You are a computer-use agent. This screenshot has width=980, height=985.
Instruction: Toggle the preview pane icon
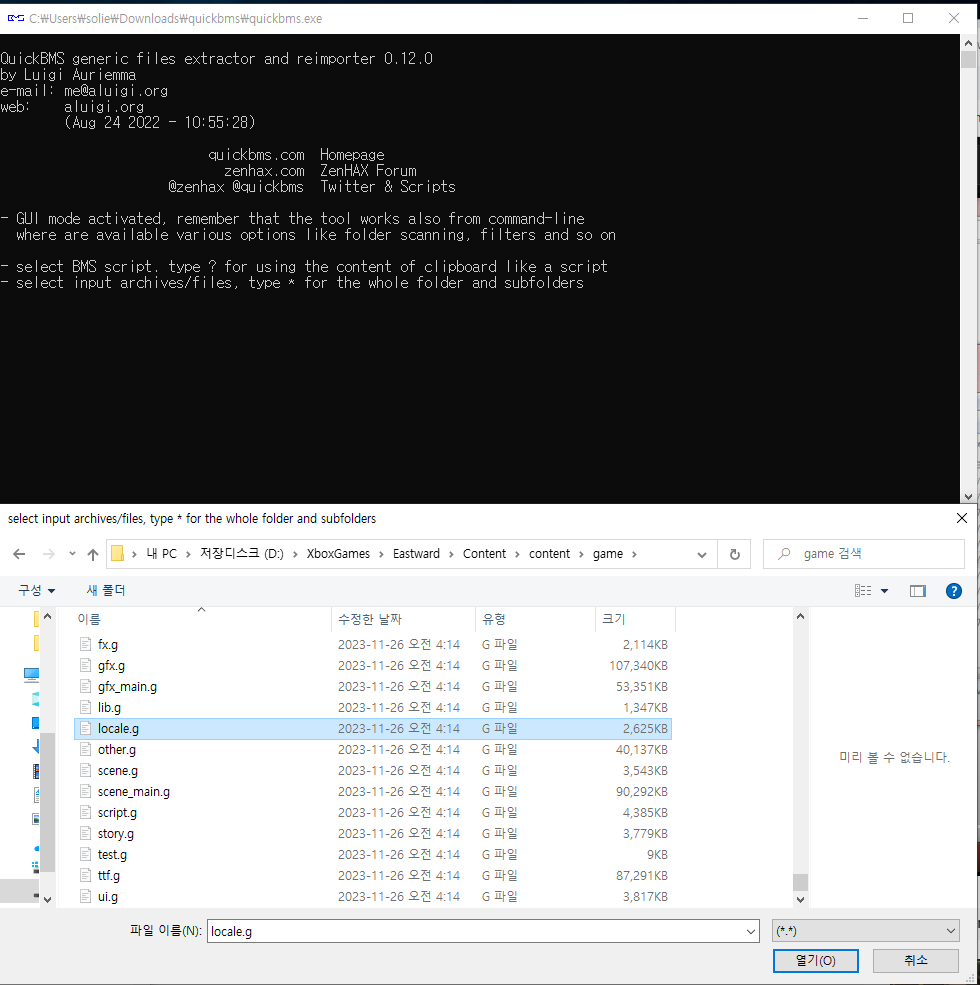point(918,590)
